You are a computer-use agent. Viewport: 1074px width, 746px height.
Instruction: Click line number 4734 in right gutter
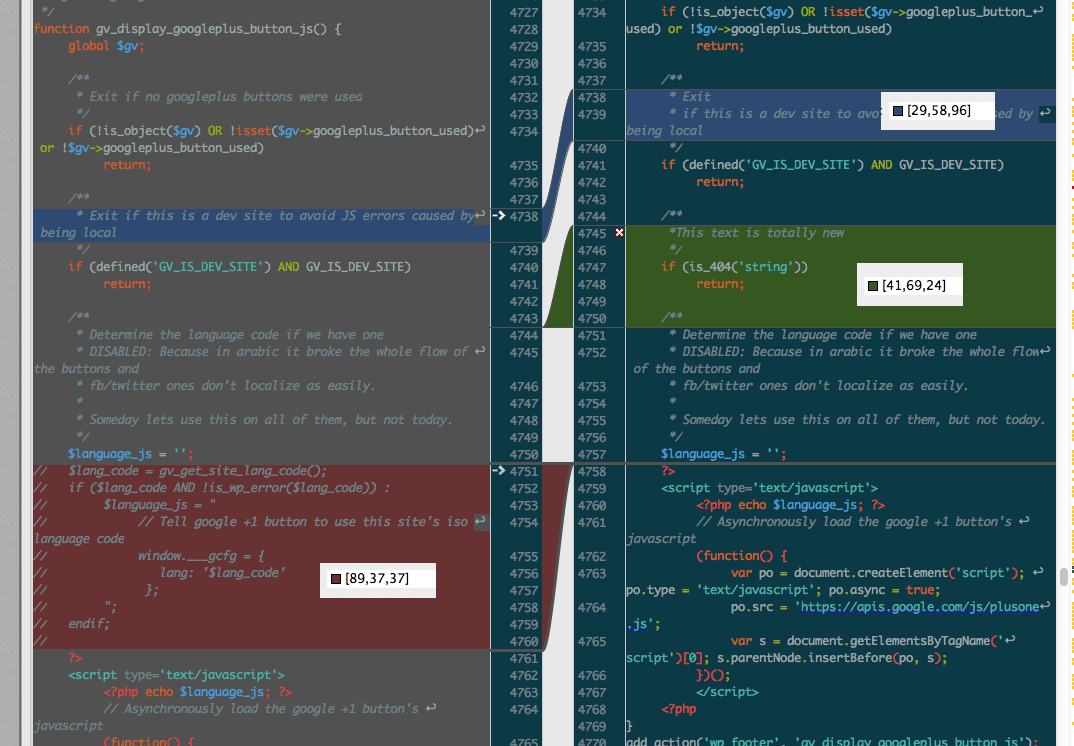coord(592,12)
